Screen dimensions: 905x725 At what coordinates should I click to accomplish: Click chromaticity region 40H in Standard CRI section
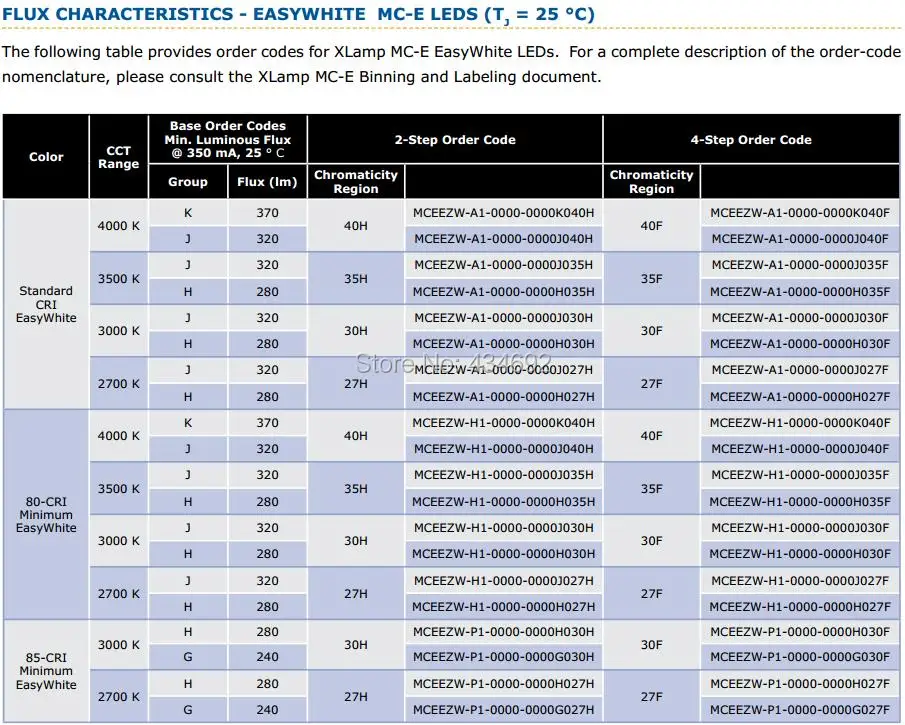(x=356, y=226)
